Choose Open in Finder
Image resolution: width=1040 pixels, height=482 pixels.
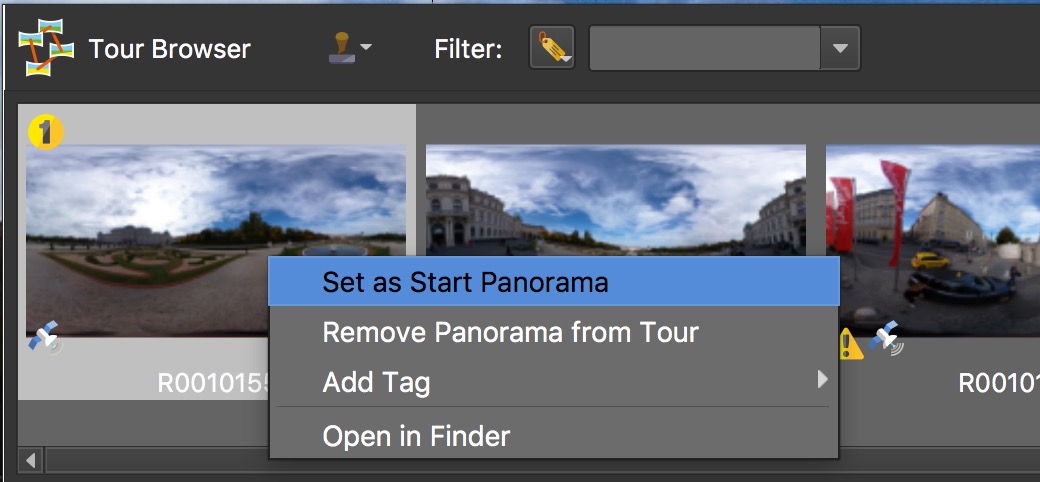click(x=416, y=436)
